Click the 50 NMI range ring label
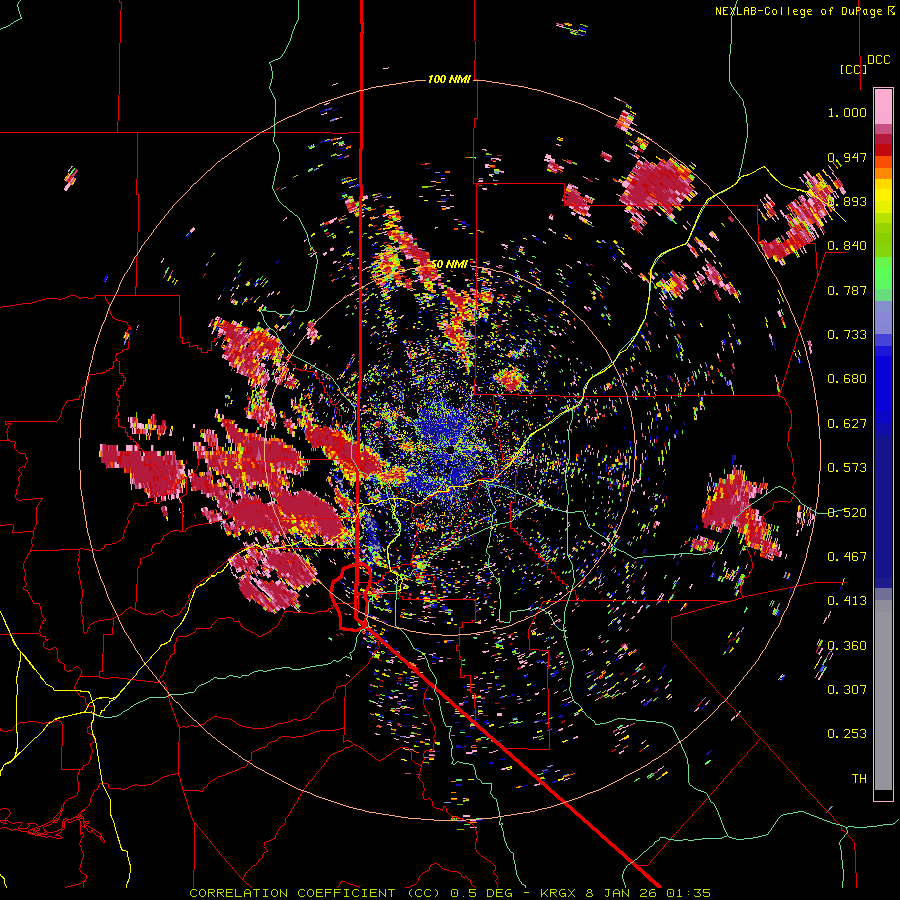900x900 pixels. [x=449, y=264]
